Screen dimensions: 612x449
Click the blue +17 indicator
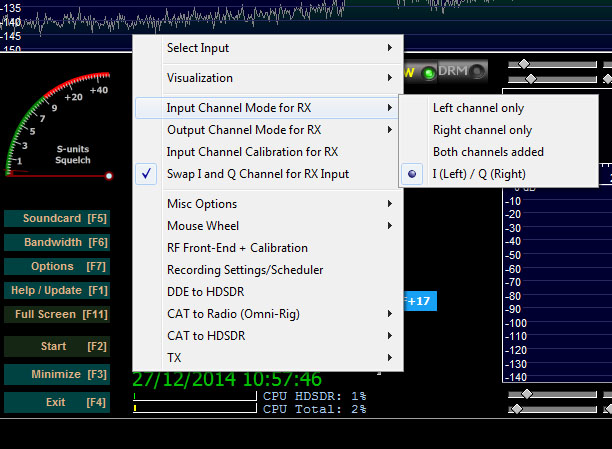[420, 301]
